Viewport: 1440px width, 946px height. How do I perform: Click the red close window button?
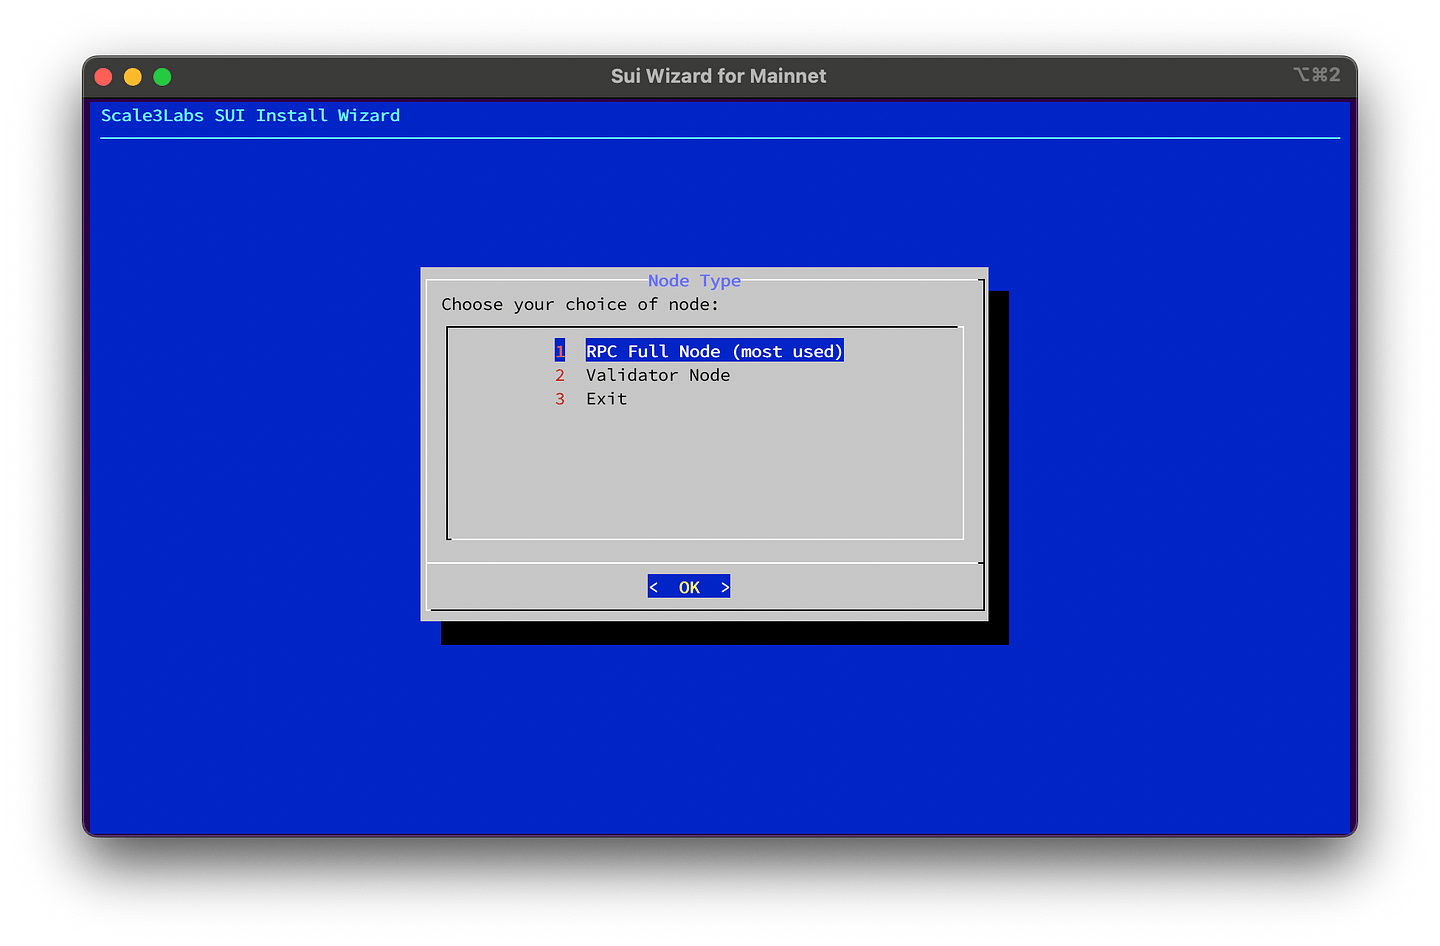click(x=103, y=77)
